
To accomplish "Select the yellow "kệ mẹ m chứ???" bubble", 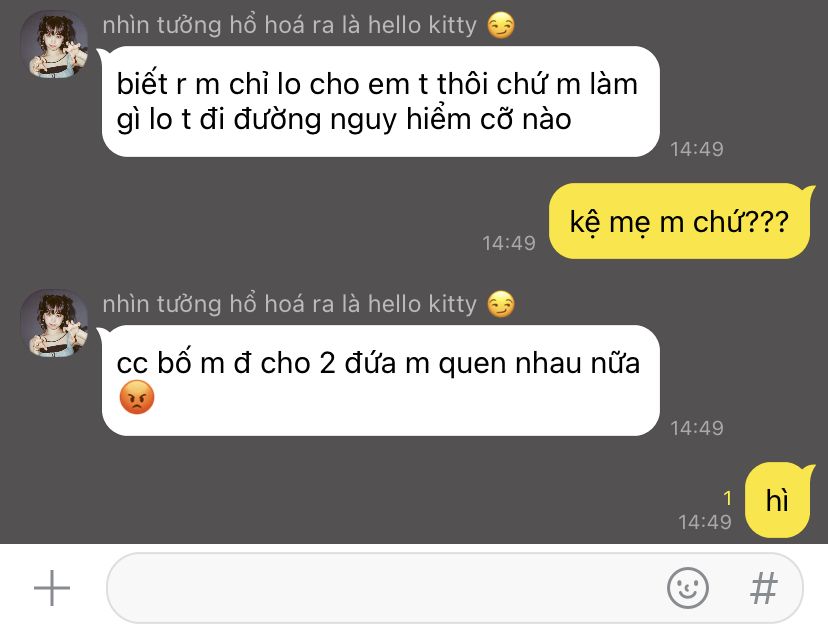I will (679, 221).
